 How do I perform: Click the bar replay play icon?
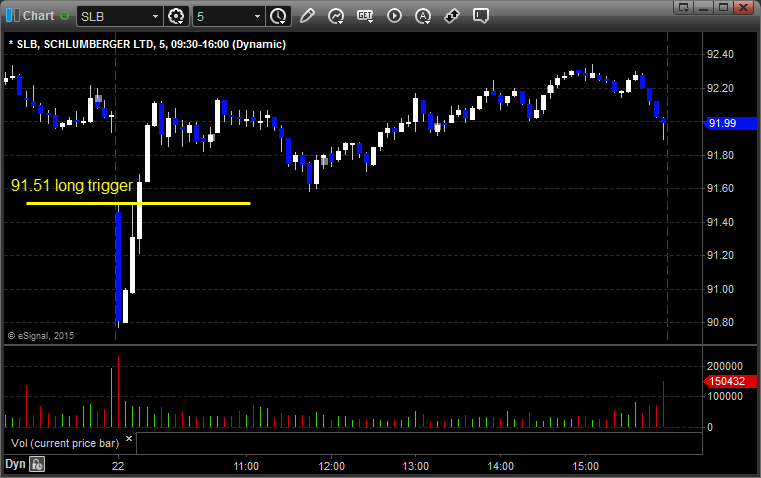pyautogui.click(x=394, y=16)
